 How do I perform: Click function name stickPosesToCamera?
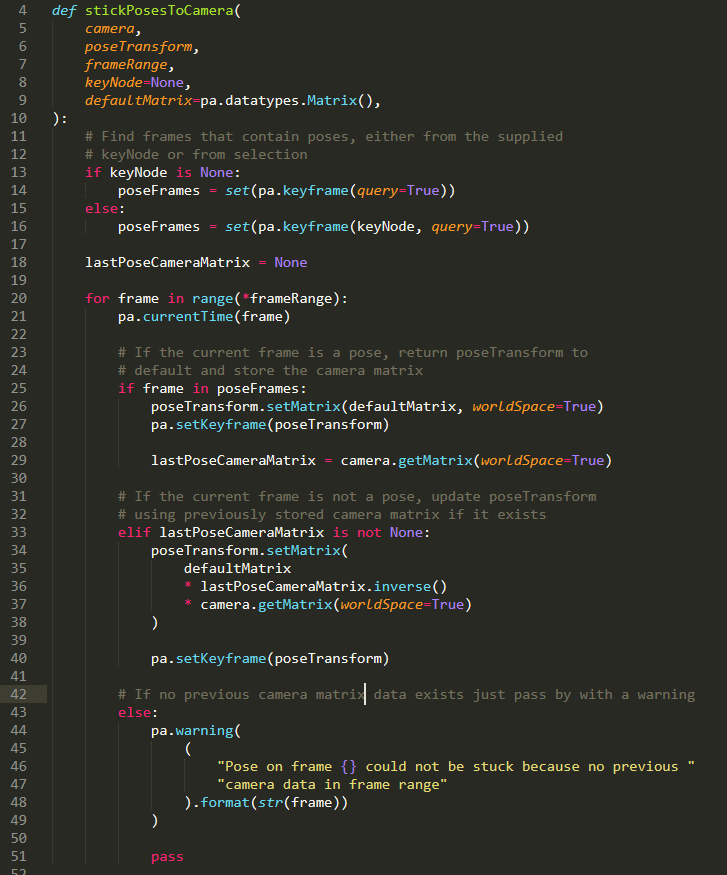pos(159,11)
